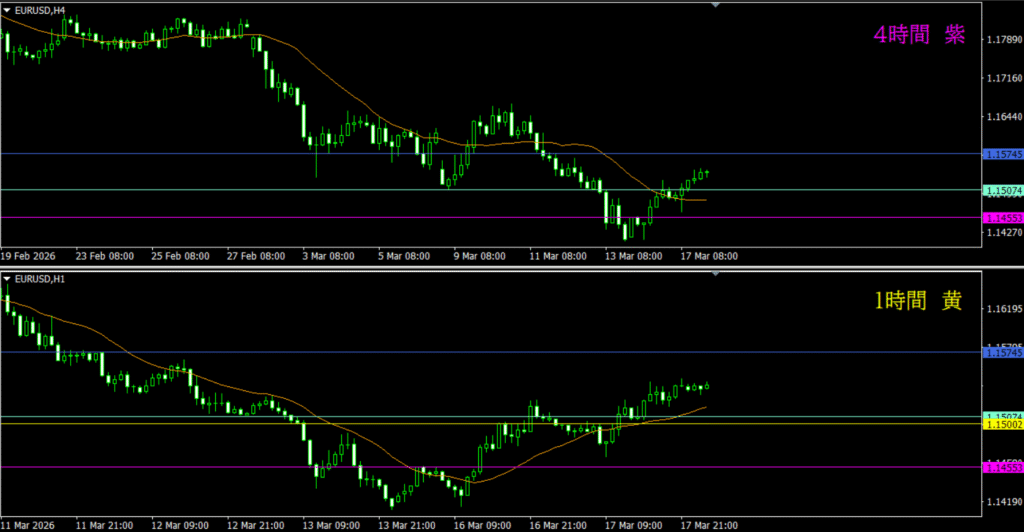Select the blue 1.15745 price tag on H4 chart

[x=1002, y=154]
